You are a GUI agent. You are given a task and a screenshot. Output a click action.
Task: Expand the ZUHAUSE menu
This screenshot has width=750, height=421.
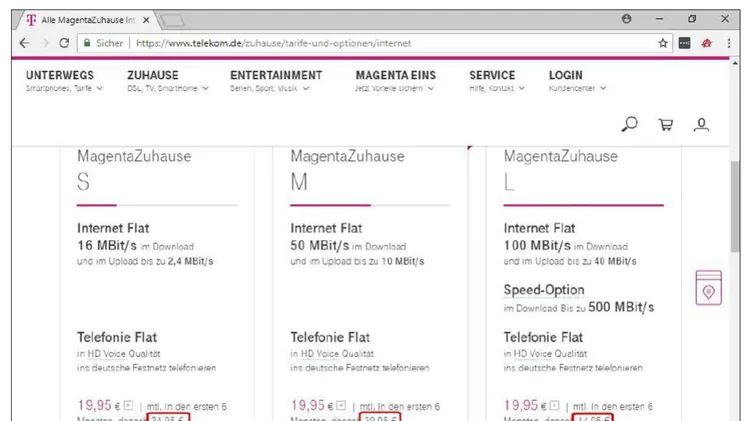click(x=168, y=81)
